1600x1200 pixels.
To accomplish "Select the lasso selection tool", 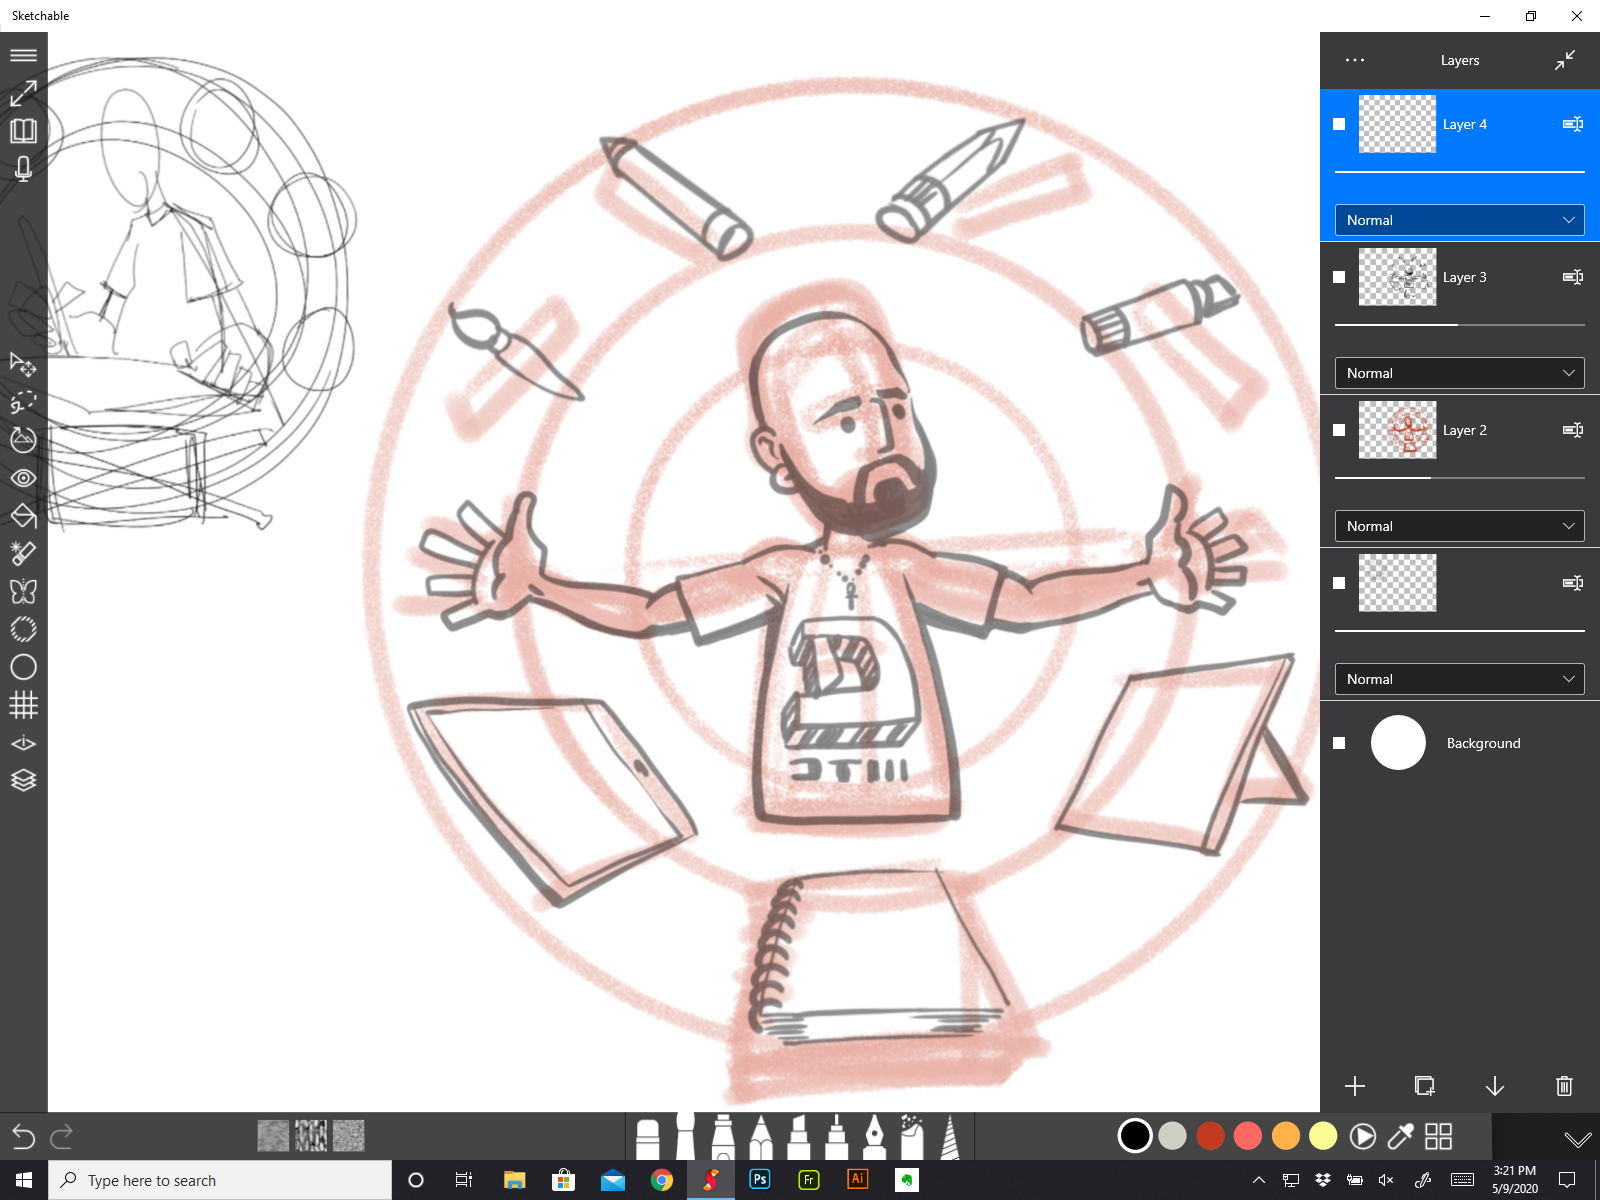I will 23,402.
